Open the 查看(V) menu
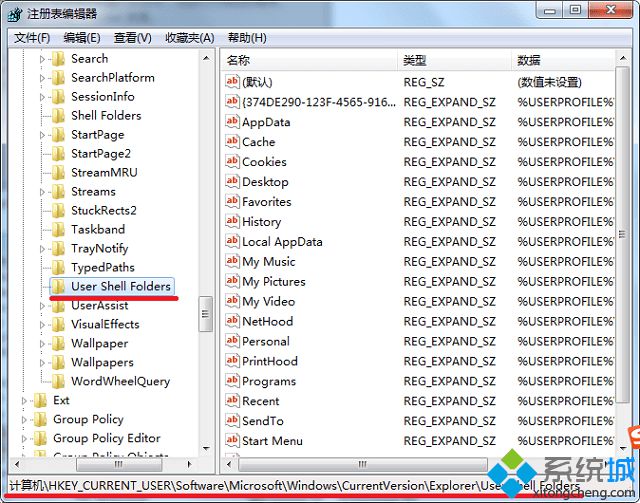 [x=133, y=38]
